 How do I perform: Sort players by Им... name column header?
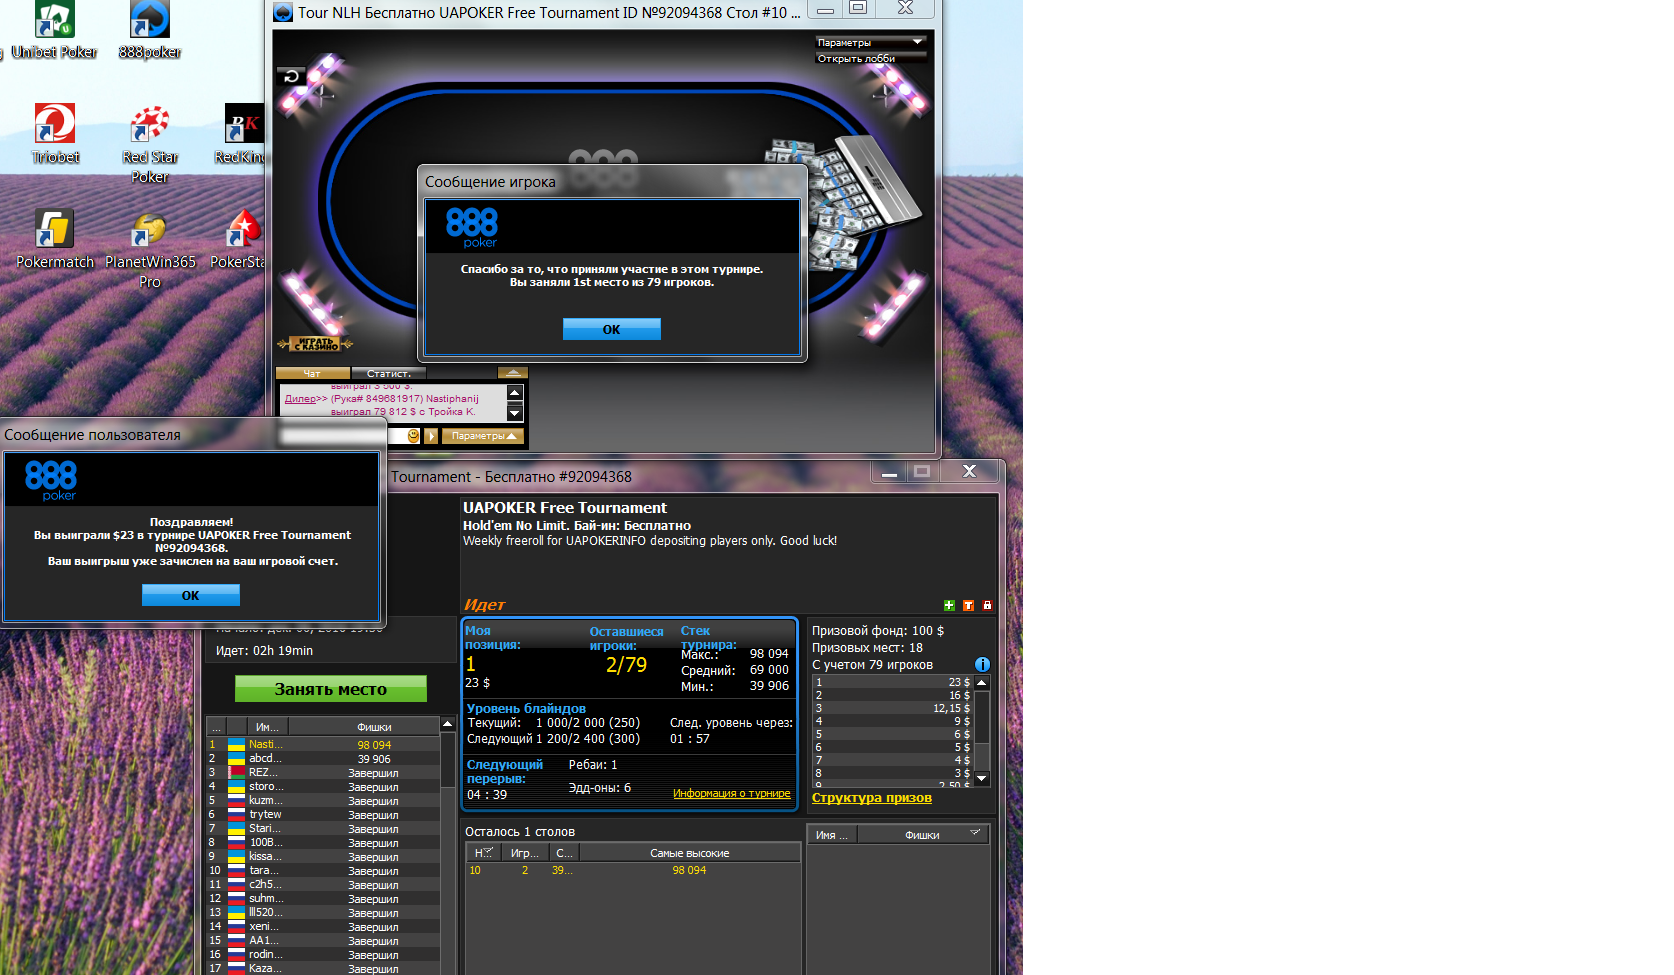coord(268,726)
